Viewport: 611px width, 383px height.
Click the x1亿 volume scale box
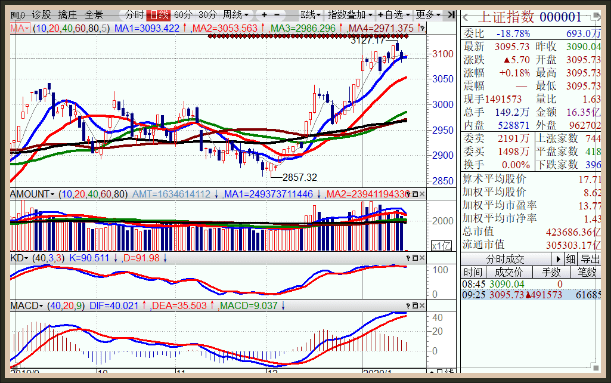(x=441, y=246)
